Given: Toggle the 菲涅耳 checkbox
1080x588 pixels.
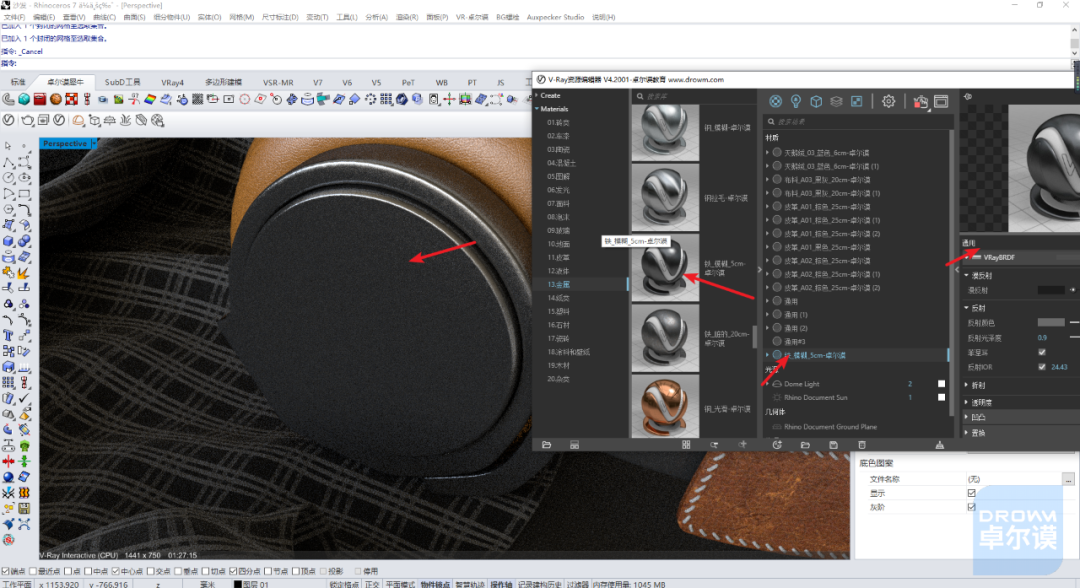Looking at the screenshot, I should 1041,352.
